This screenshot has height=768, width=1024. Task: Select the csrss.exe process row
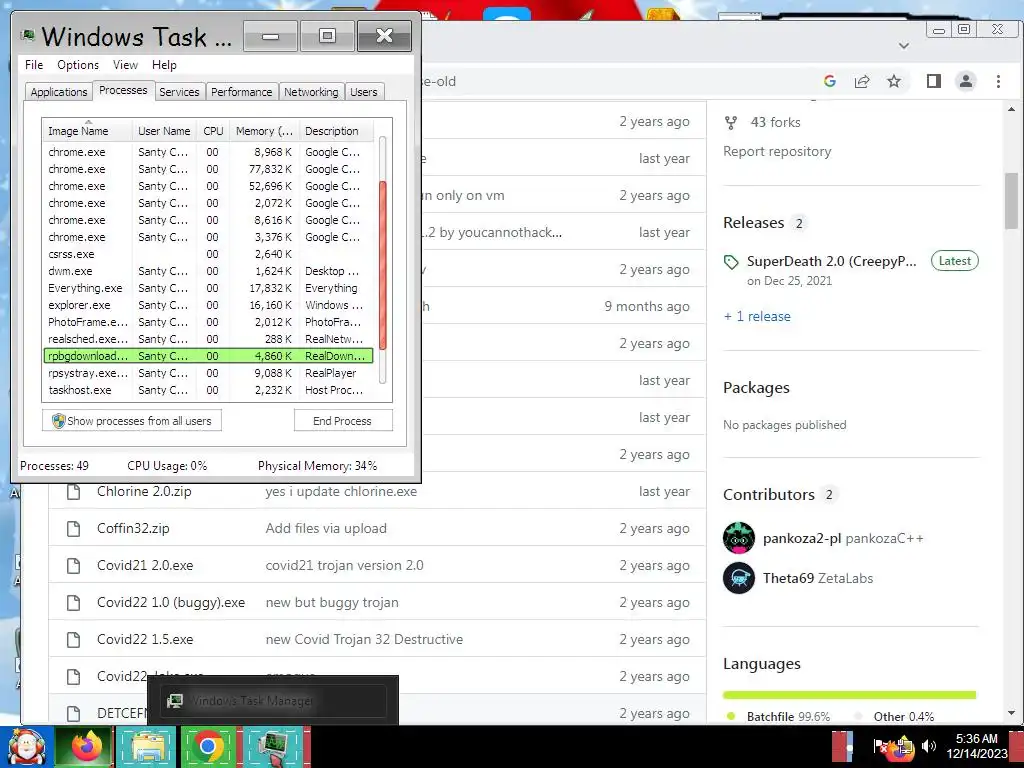pyautogui.click(x=208, y=254)
